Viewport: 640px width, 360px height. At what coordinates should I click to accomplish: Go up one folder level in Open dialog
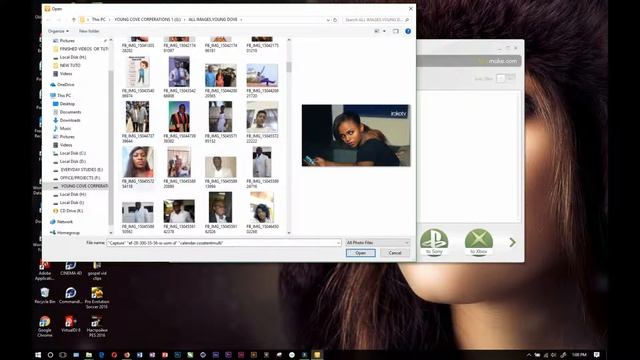(x=73, y=20)
